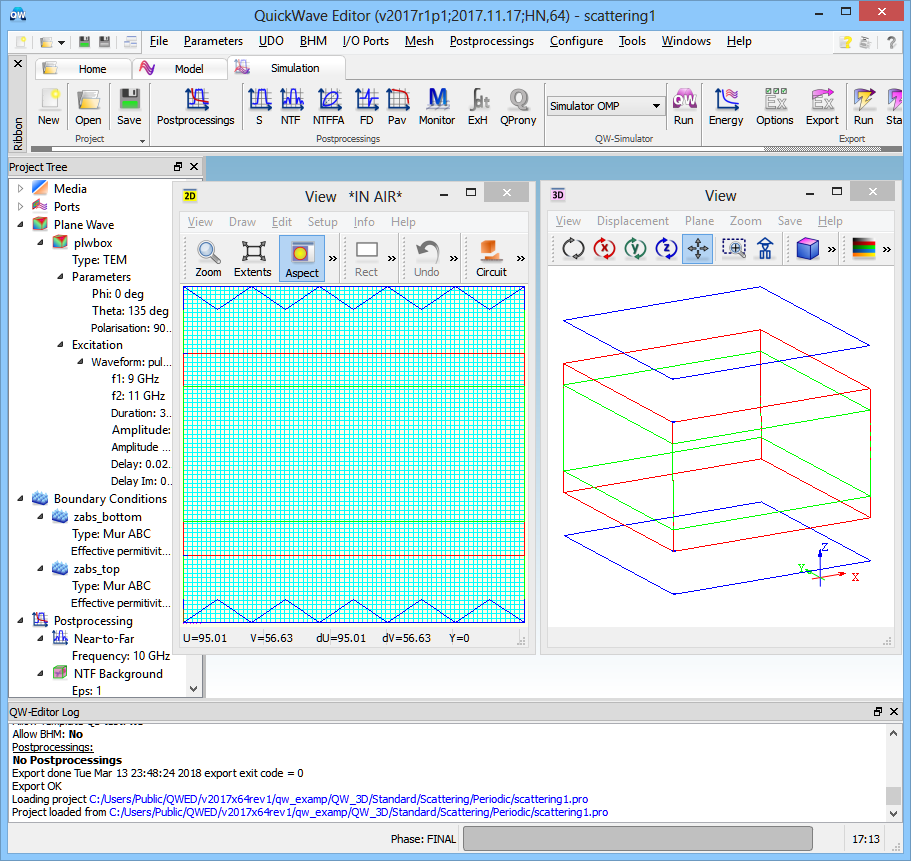Open the QProny tool
The image size is (911, 861).
[x=518, y=106]
